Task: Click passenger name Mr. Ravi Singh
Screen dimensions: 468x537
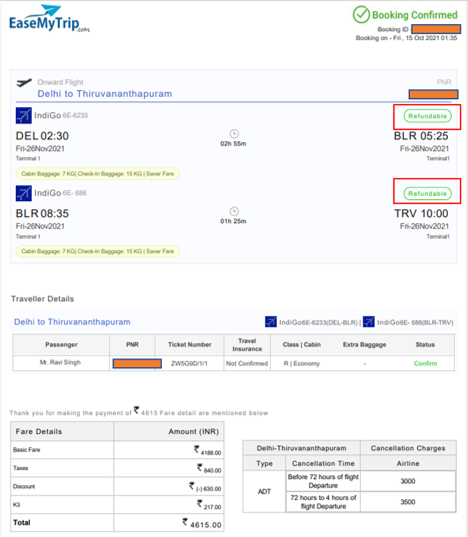Action: pos(60,362)
